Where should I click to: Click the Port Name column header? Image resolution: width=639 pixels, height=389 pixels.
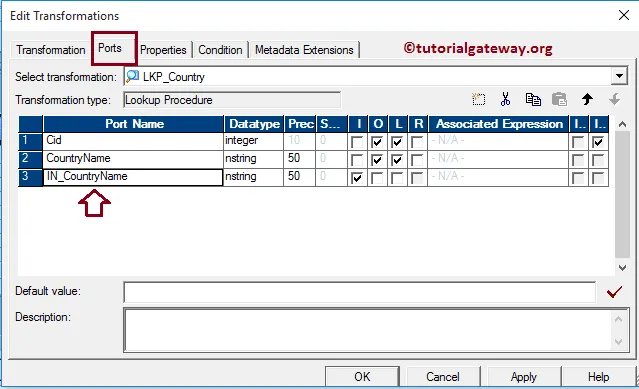pyautogui.click(x=134, y=124)
